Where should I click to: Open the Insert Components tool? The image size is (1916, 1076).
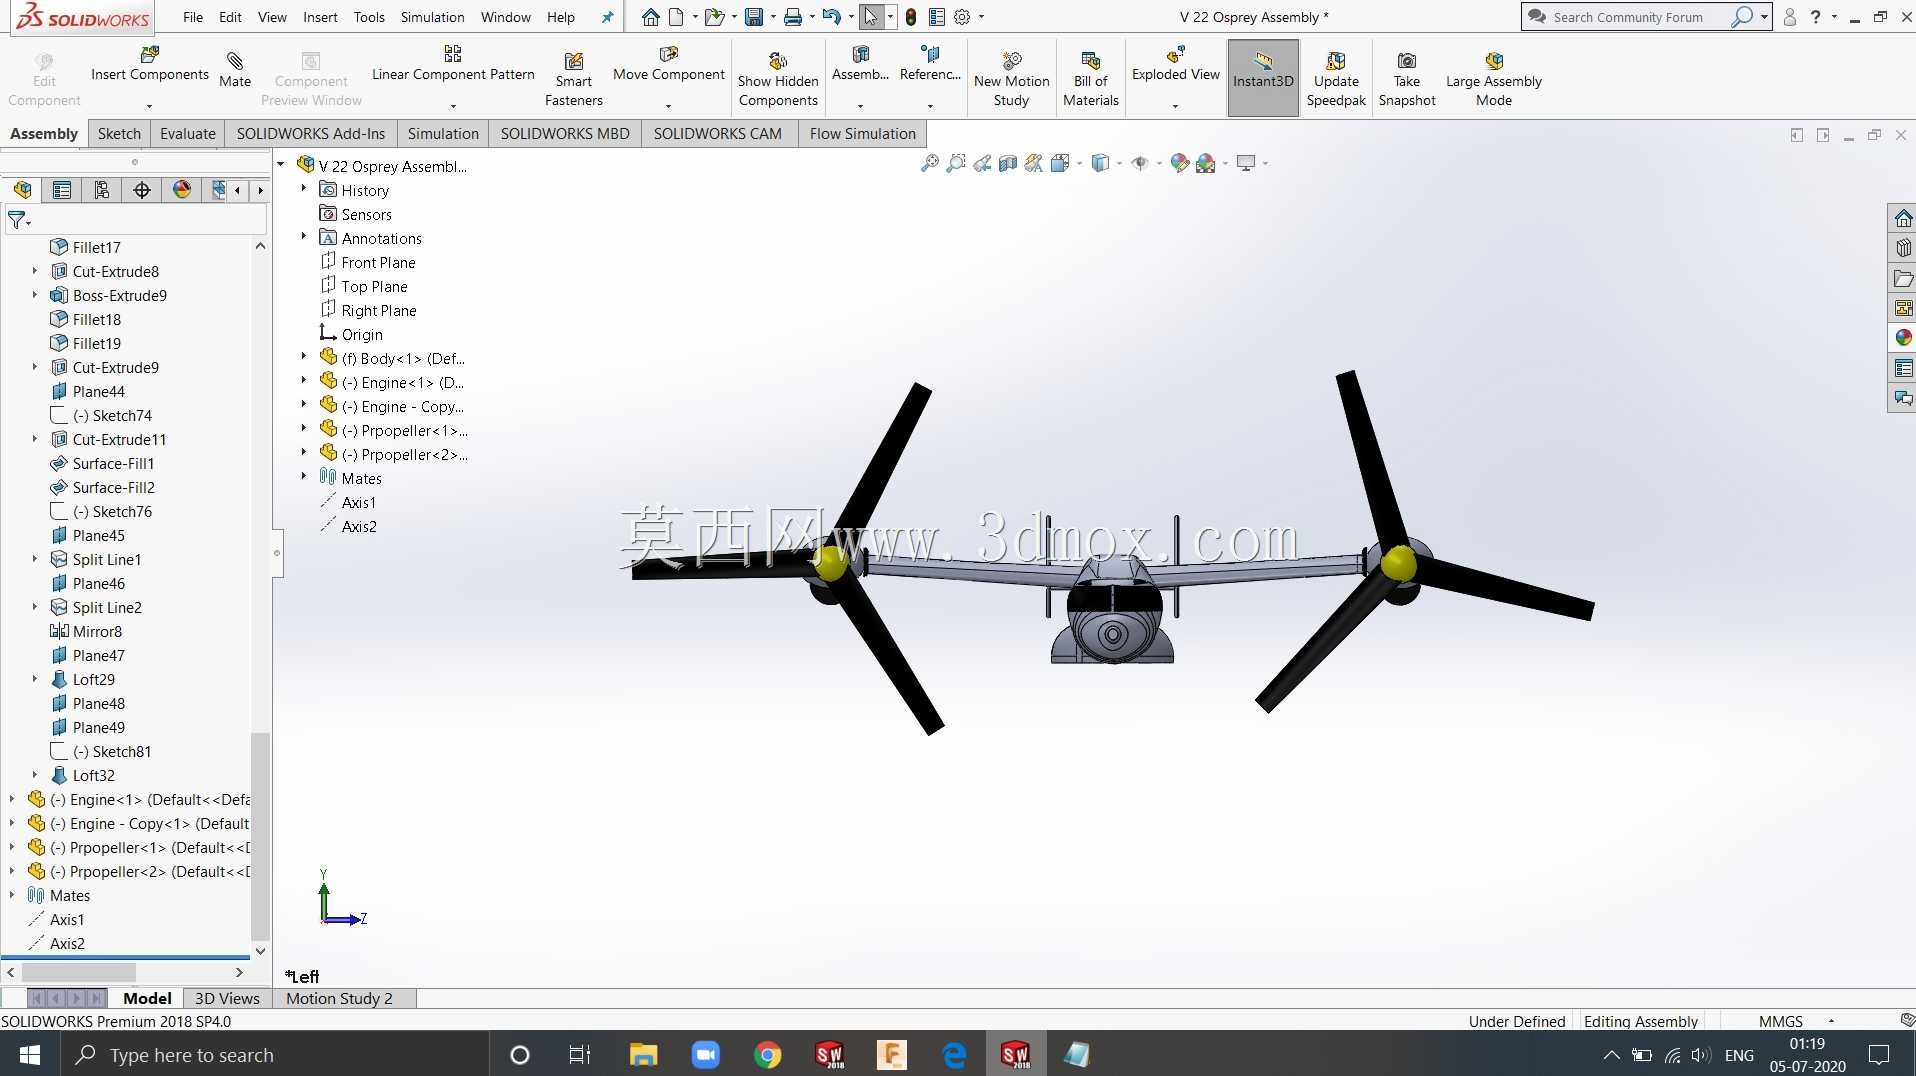click(x=150, y=64)
